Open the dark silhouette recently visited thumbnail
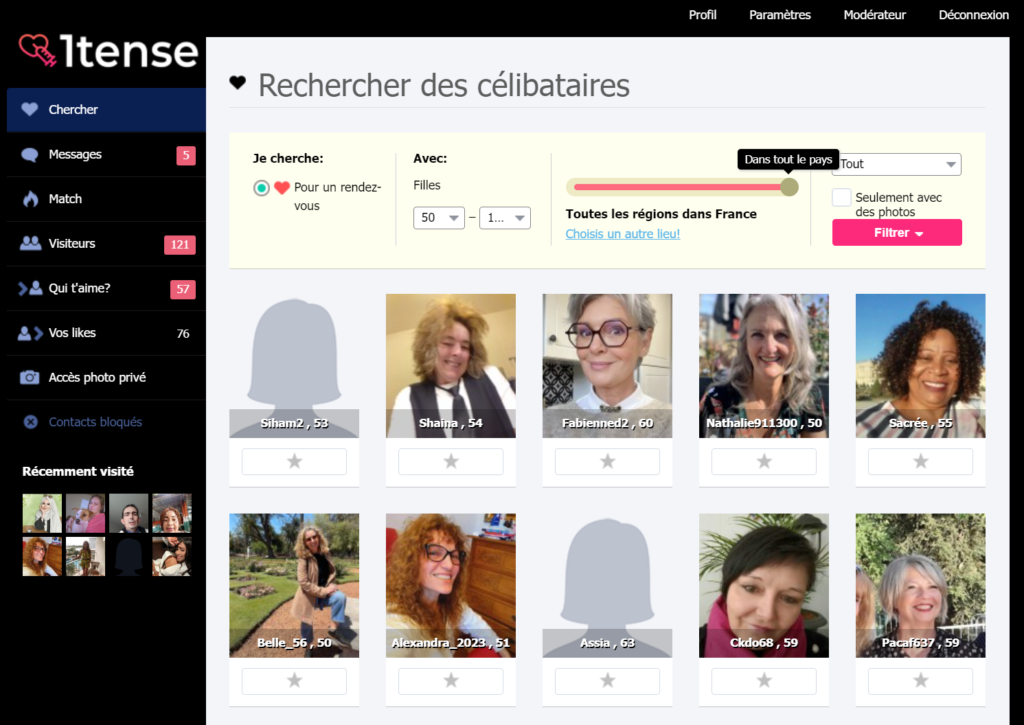Viewport: 1024px width, 725px height. (129, 556)
